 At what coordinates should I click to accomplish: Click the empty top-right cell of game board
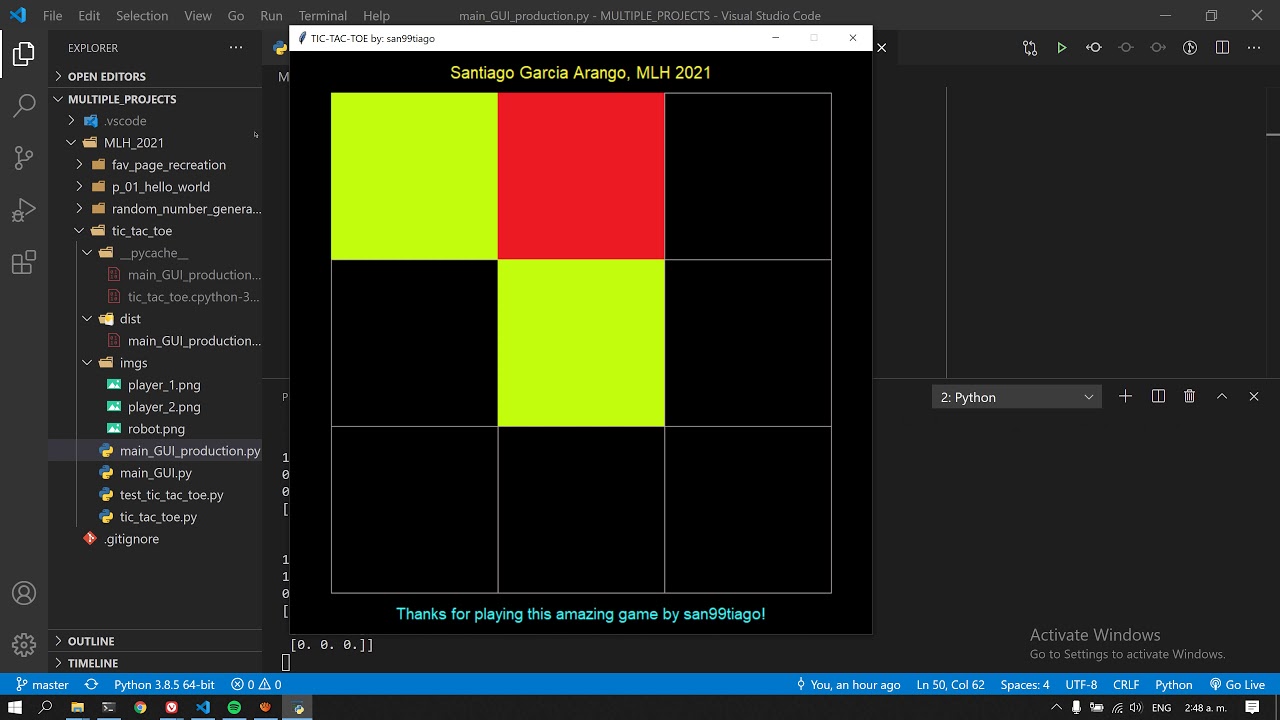click(748, 176)
